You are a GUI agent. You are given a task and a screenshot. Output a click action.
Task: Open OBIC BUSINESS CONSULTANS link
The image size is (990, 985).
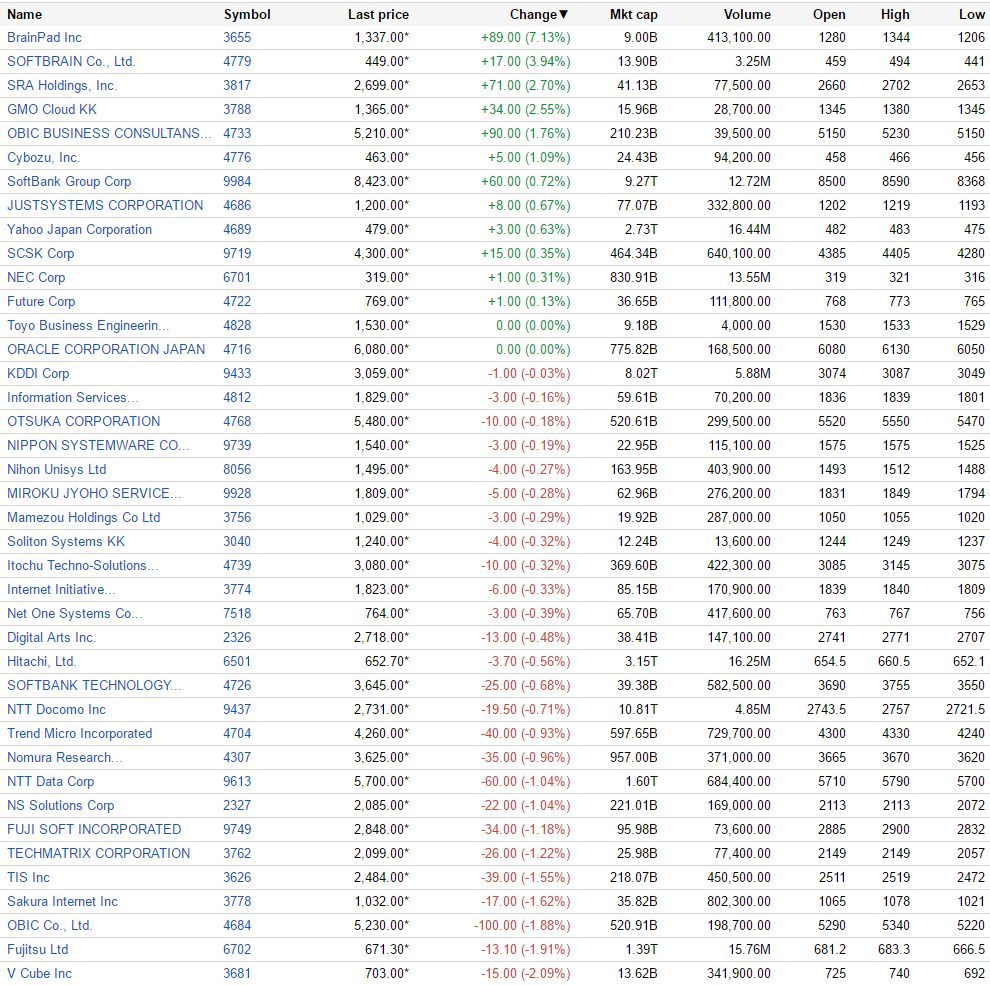coord(109,133)
